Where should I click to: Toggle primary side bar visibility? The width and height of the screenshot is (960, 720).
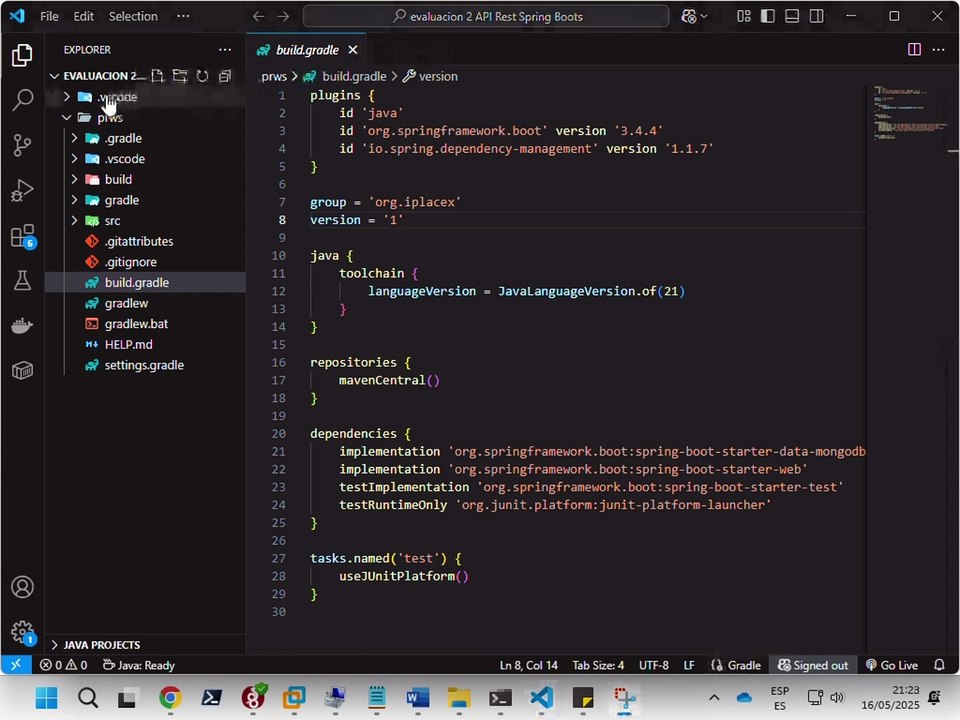click(x=768, y=17)
